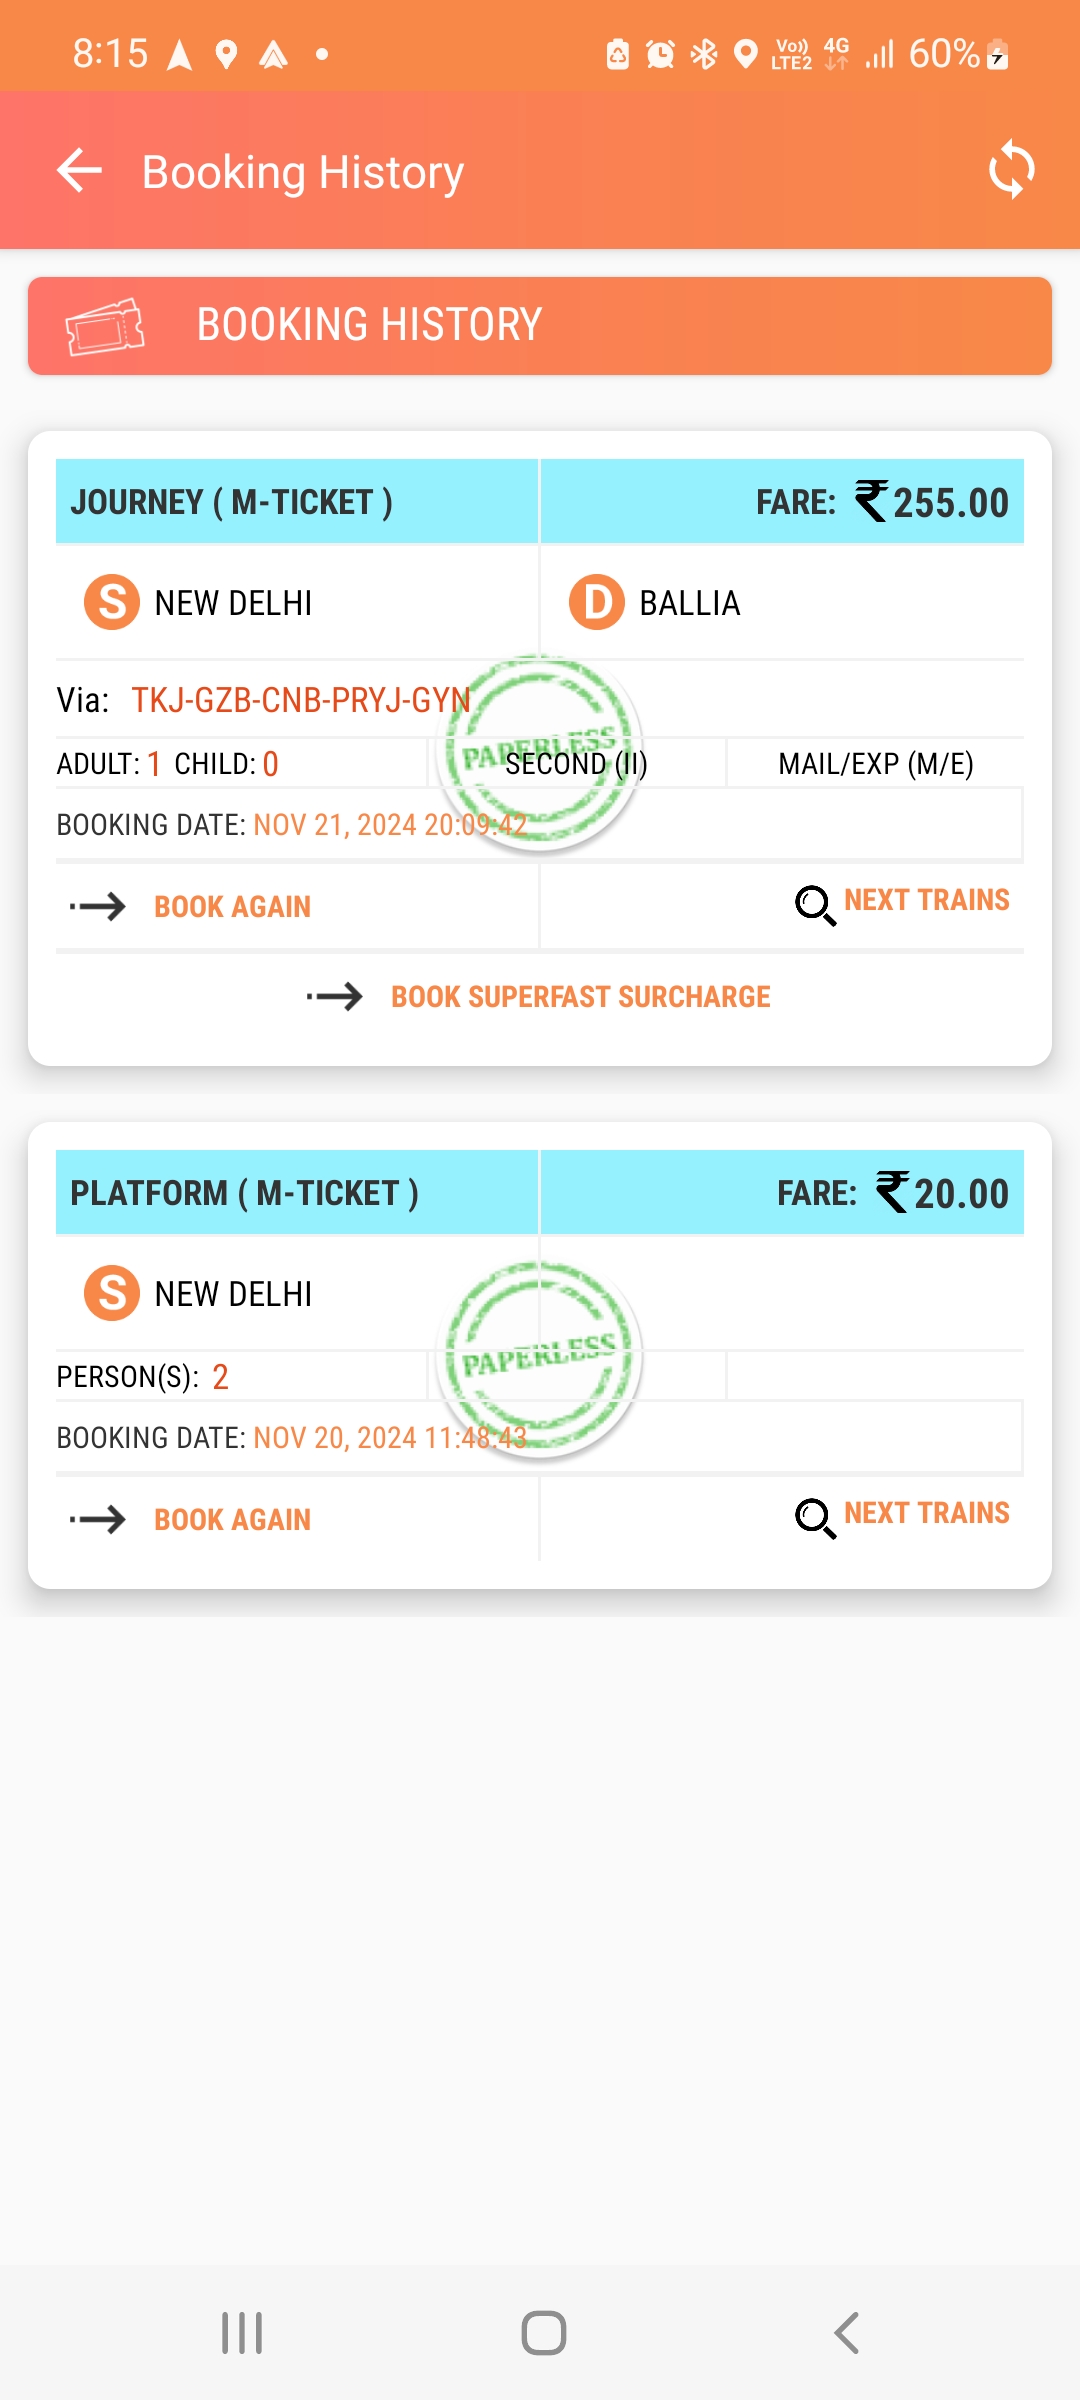
Task: Tap Android navigation back button
Action: pos(846,2333)
